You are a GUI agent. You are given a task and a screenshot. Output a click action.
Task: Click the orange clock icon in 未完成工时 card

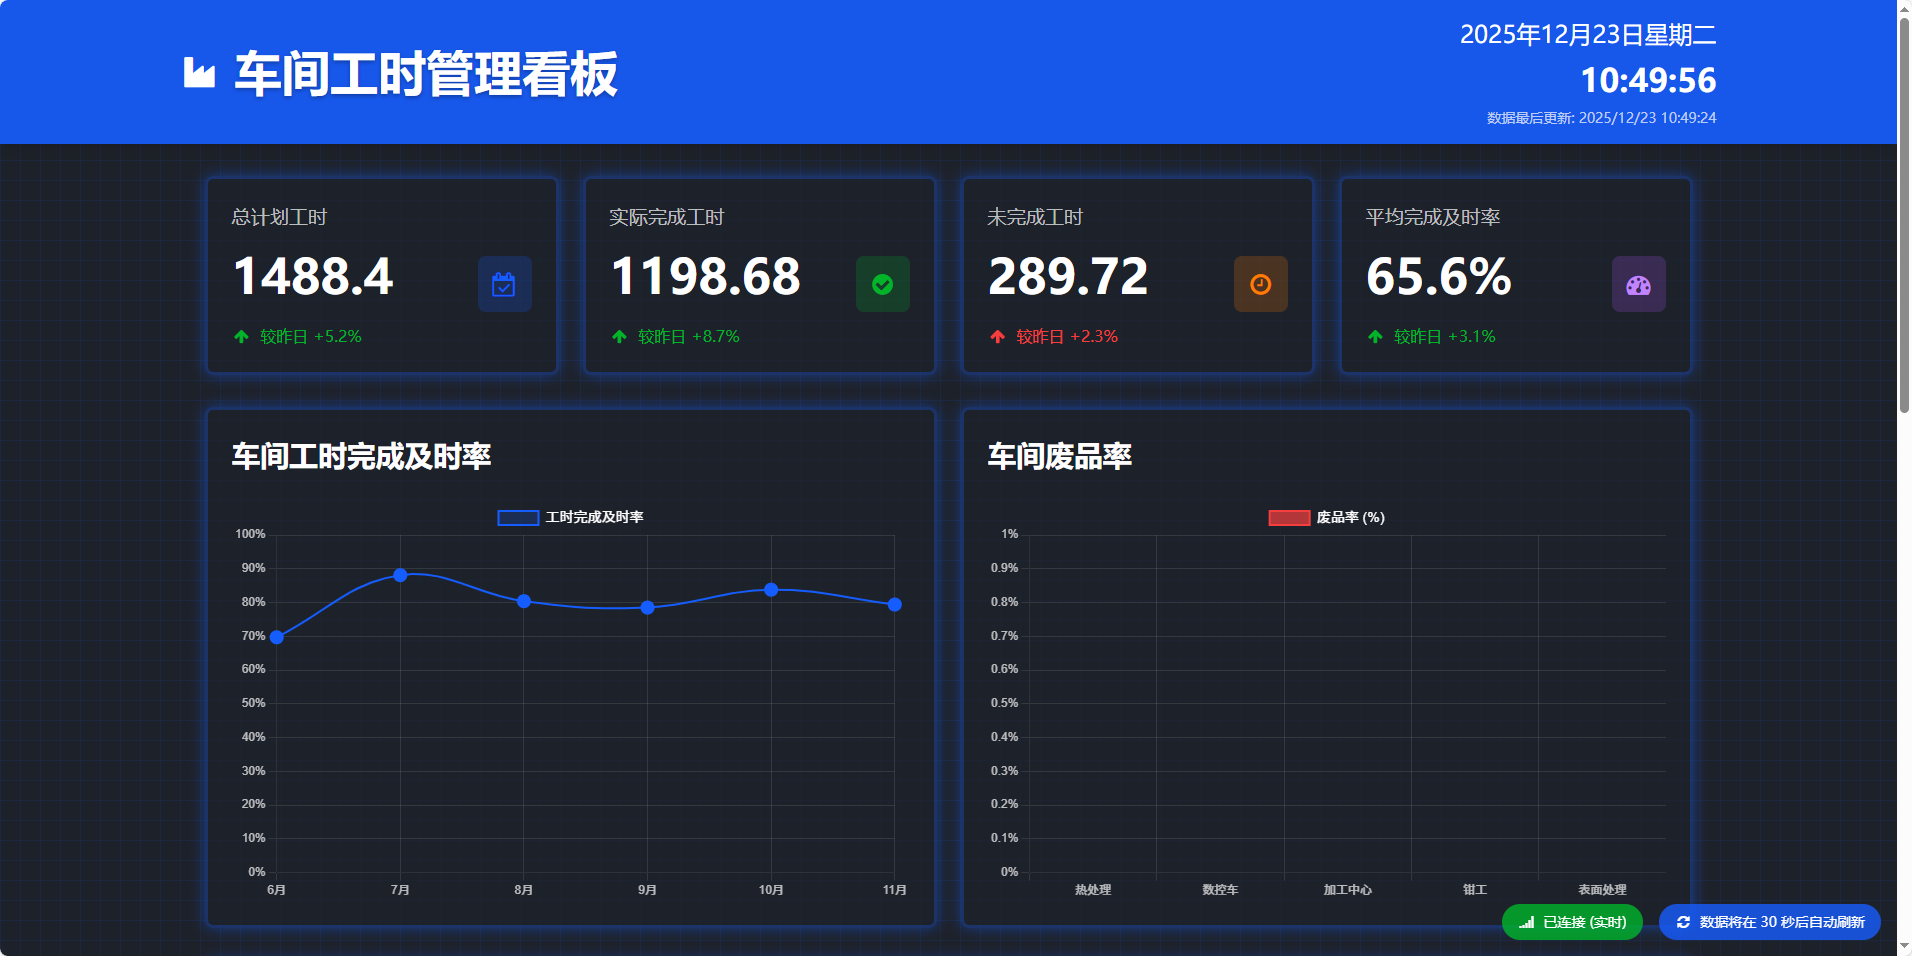coord(1260,285)
